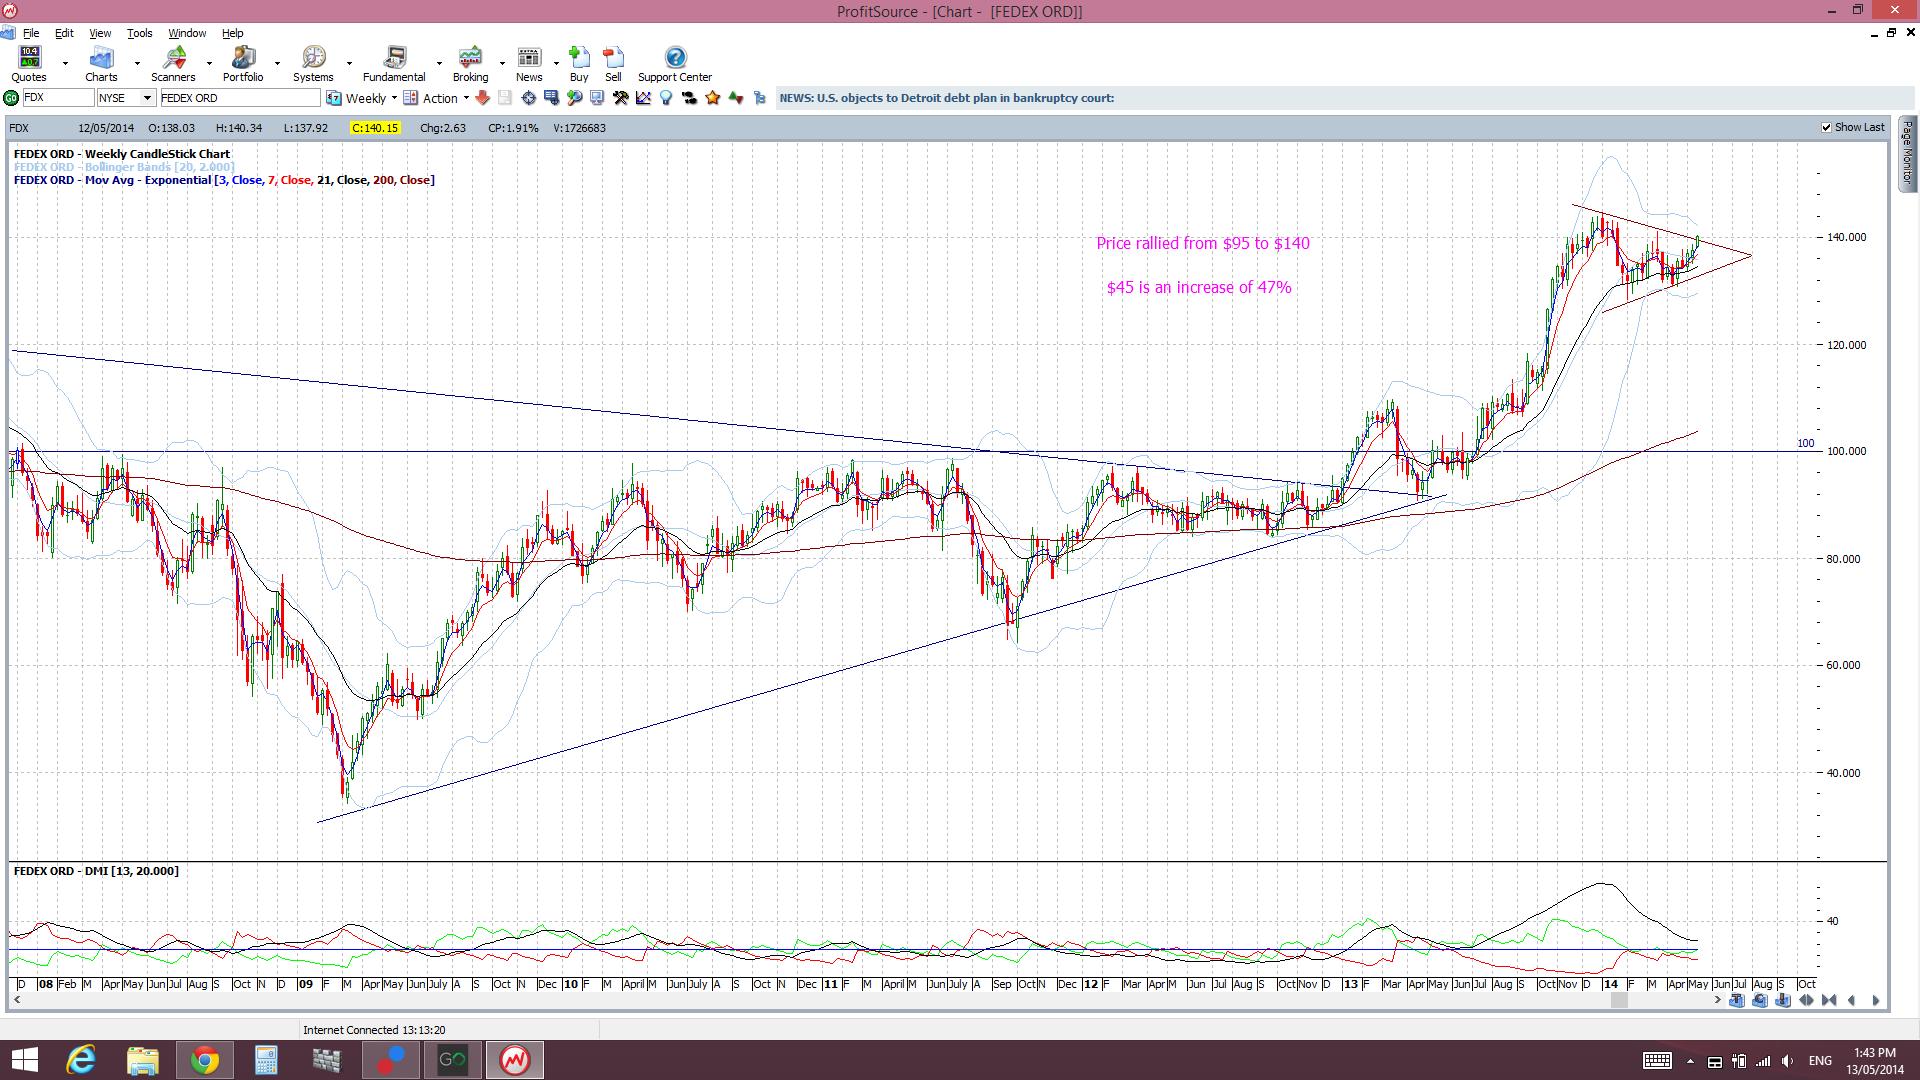Image resolution: width=1920 pixels, height=1080 pixels.
Task: Open the Window menu
Action: click(187, 33)
